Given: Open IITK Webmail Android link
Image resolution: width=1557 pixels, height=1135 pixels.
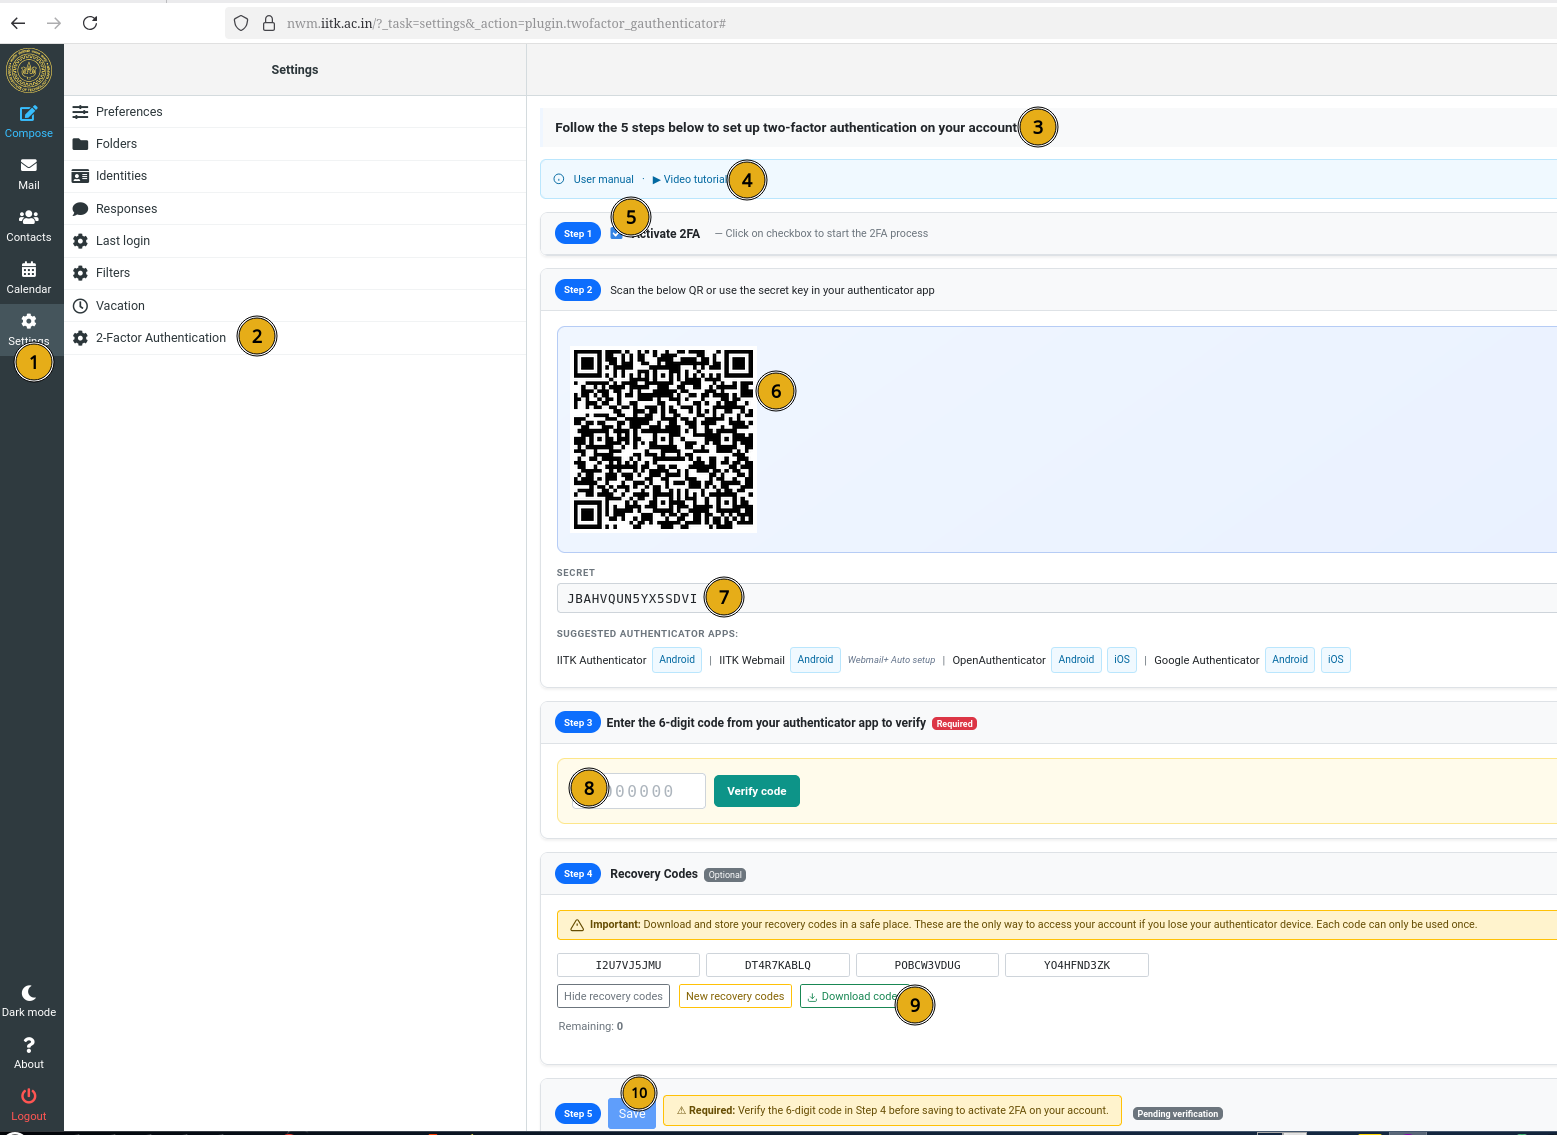Looking at the screenshot, I should click(815, 660).
